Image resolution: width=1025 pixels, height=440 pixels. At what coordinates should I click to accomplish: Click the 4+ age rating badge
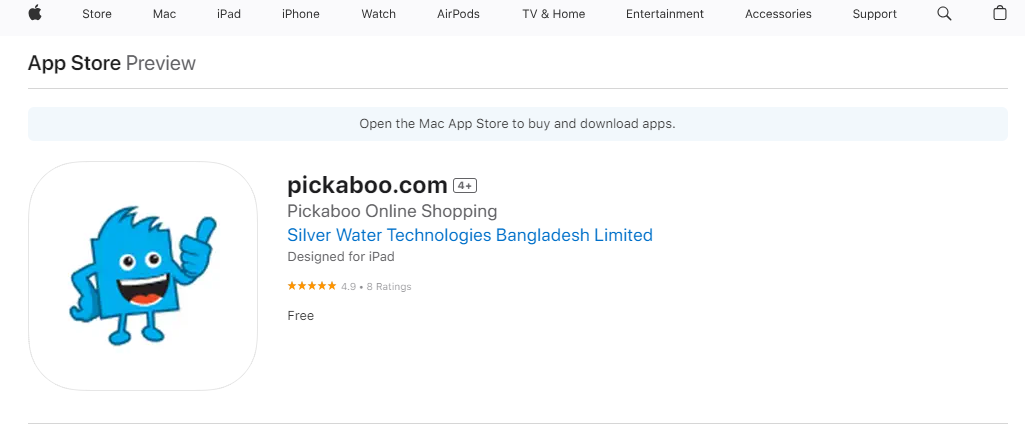pyautogui.click(x=465, y=185)
